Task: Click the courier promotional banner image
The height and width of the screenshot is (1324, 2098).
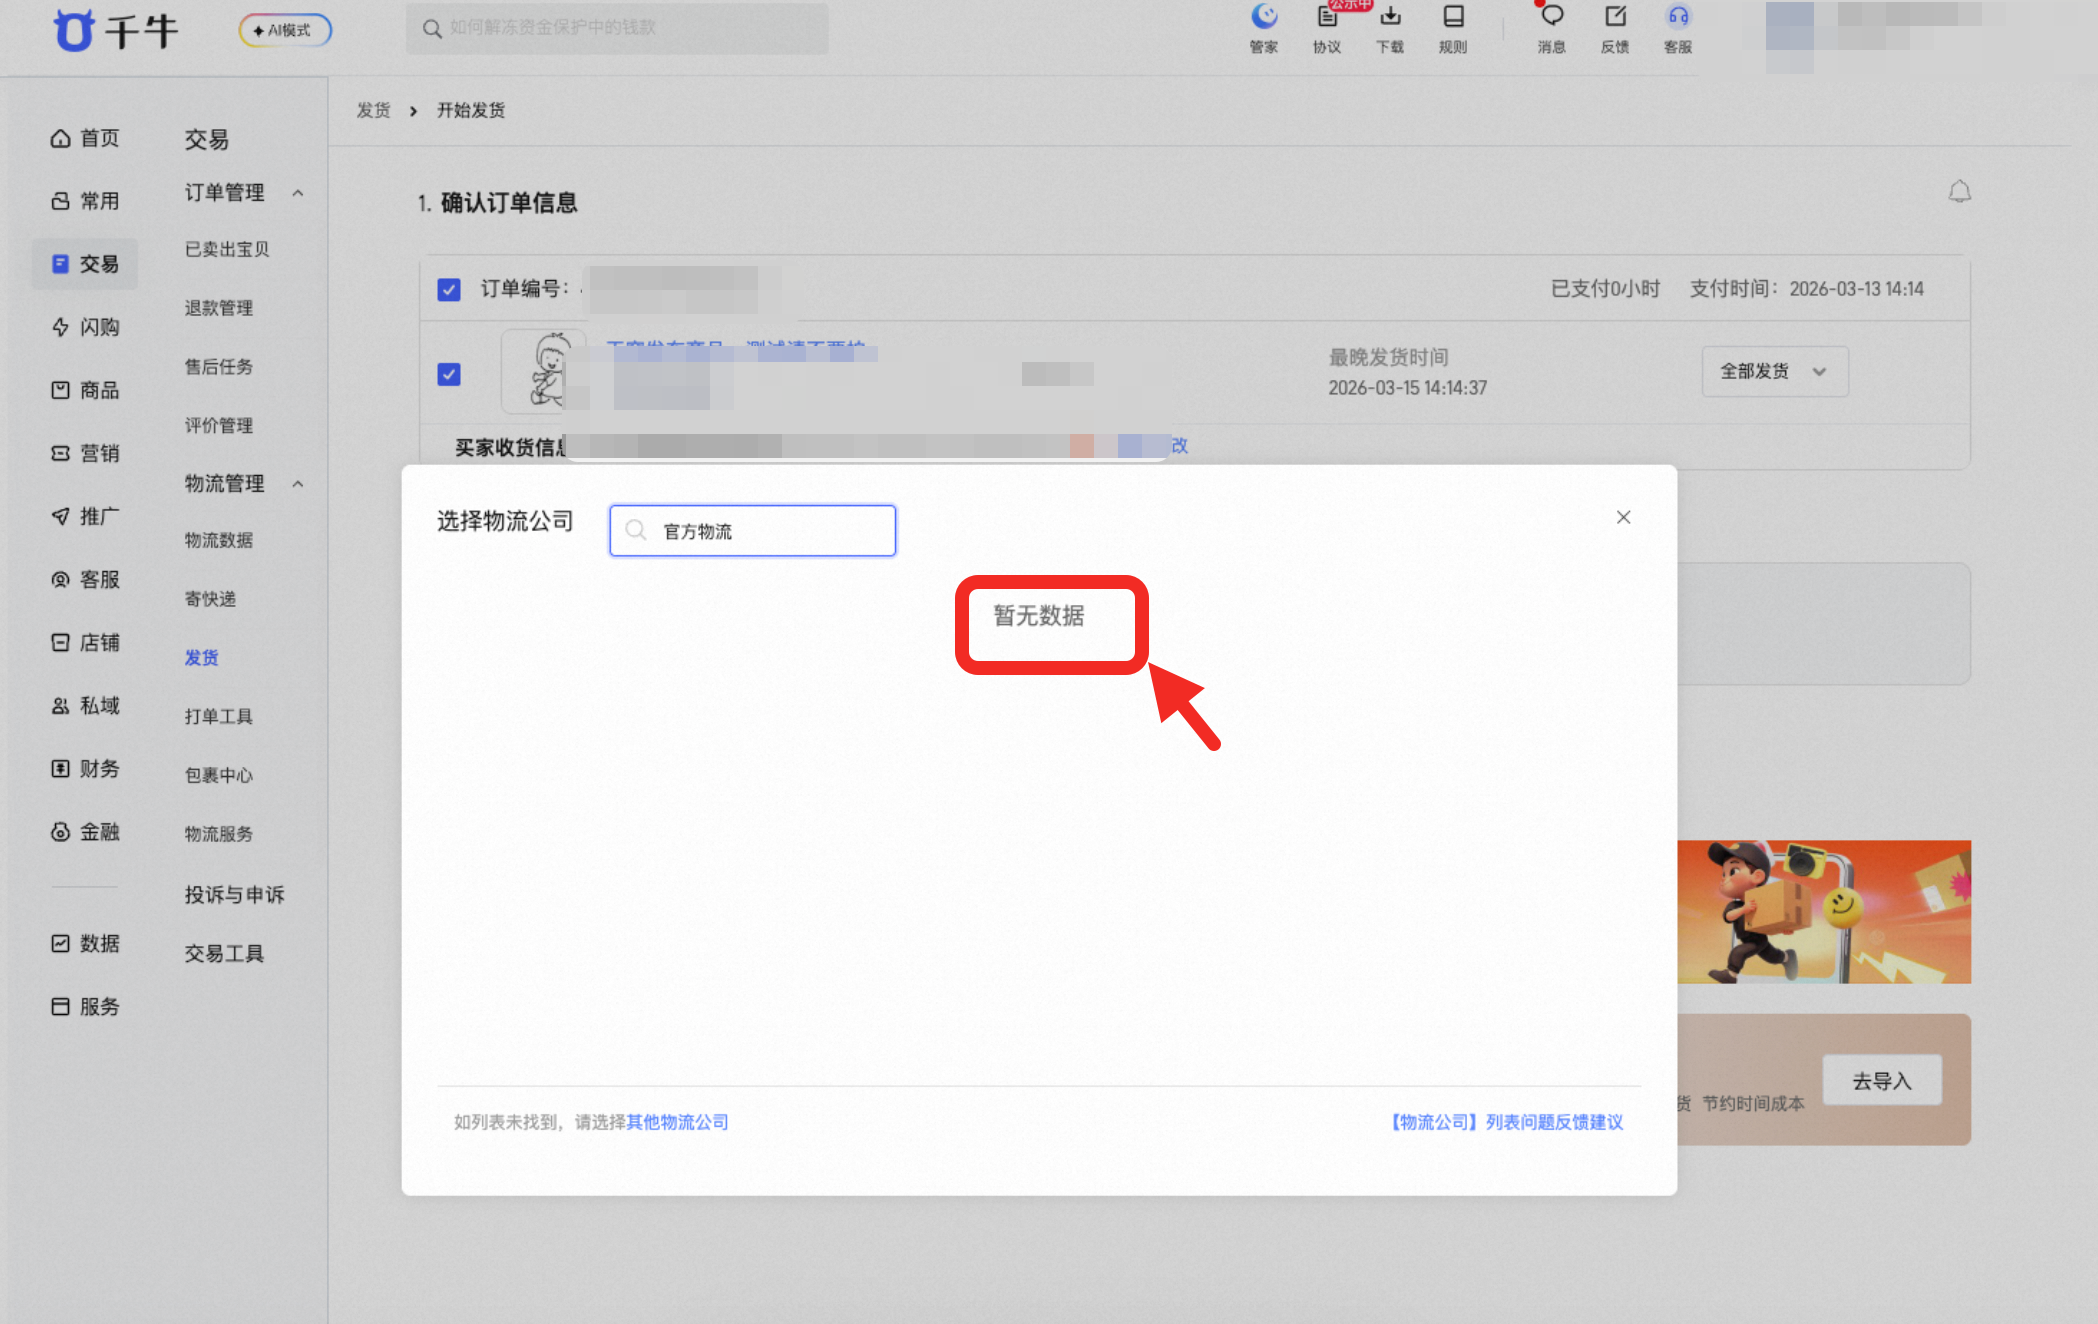Action: point(1824,911)
